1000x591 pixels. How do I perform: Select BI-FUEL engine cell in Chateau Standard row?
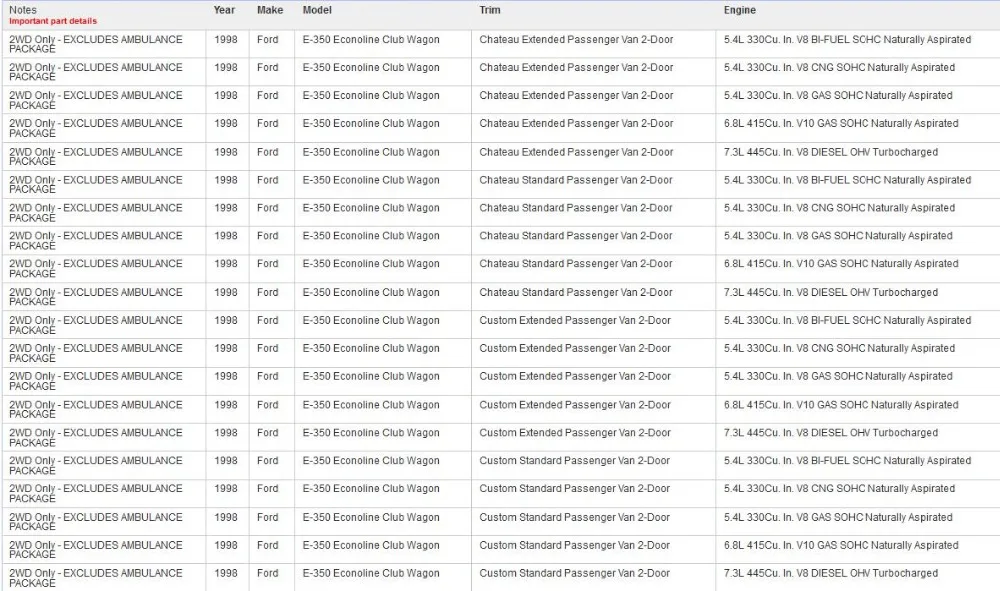click(847, 180)
